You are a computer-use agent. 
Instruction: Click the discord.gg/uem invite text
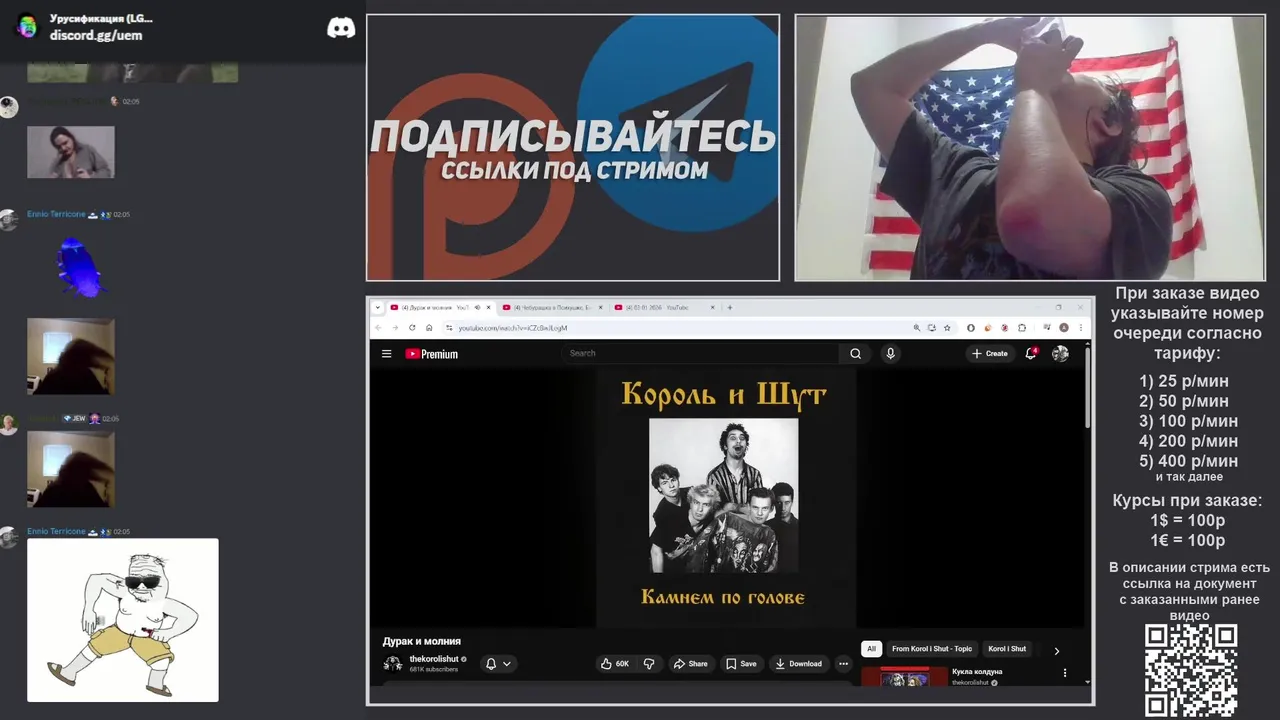click(x=96, y=35)
